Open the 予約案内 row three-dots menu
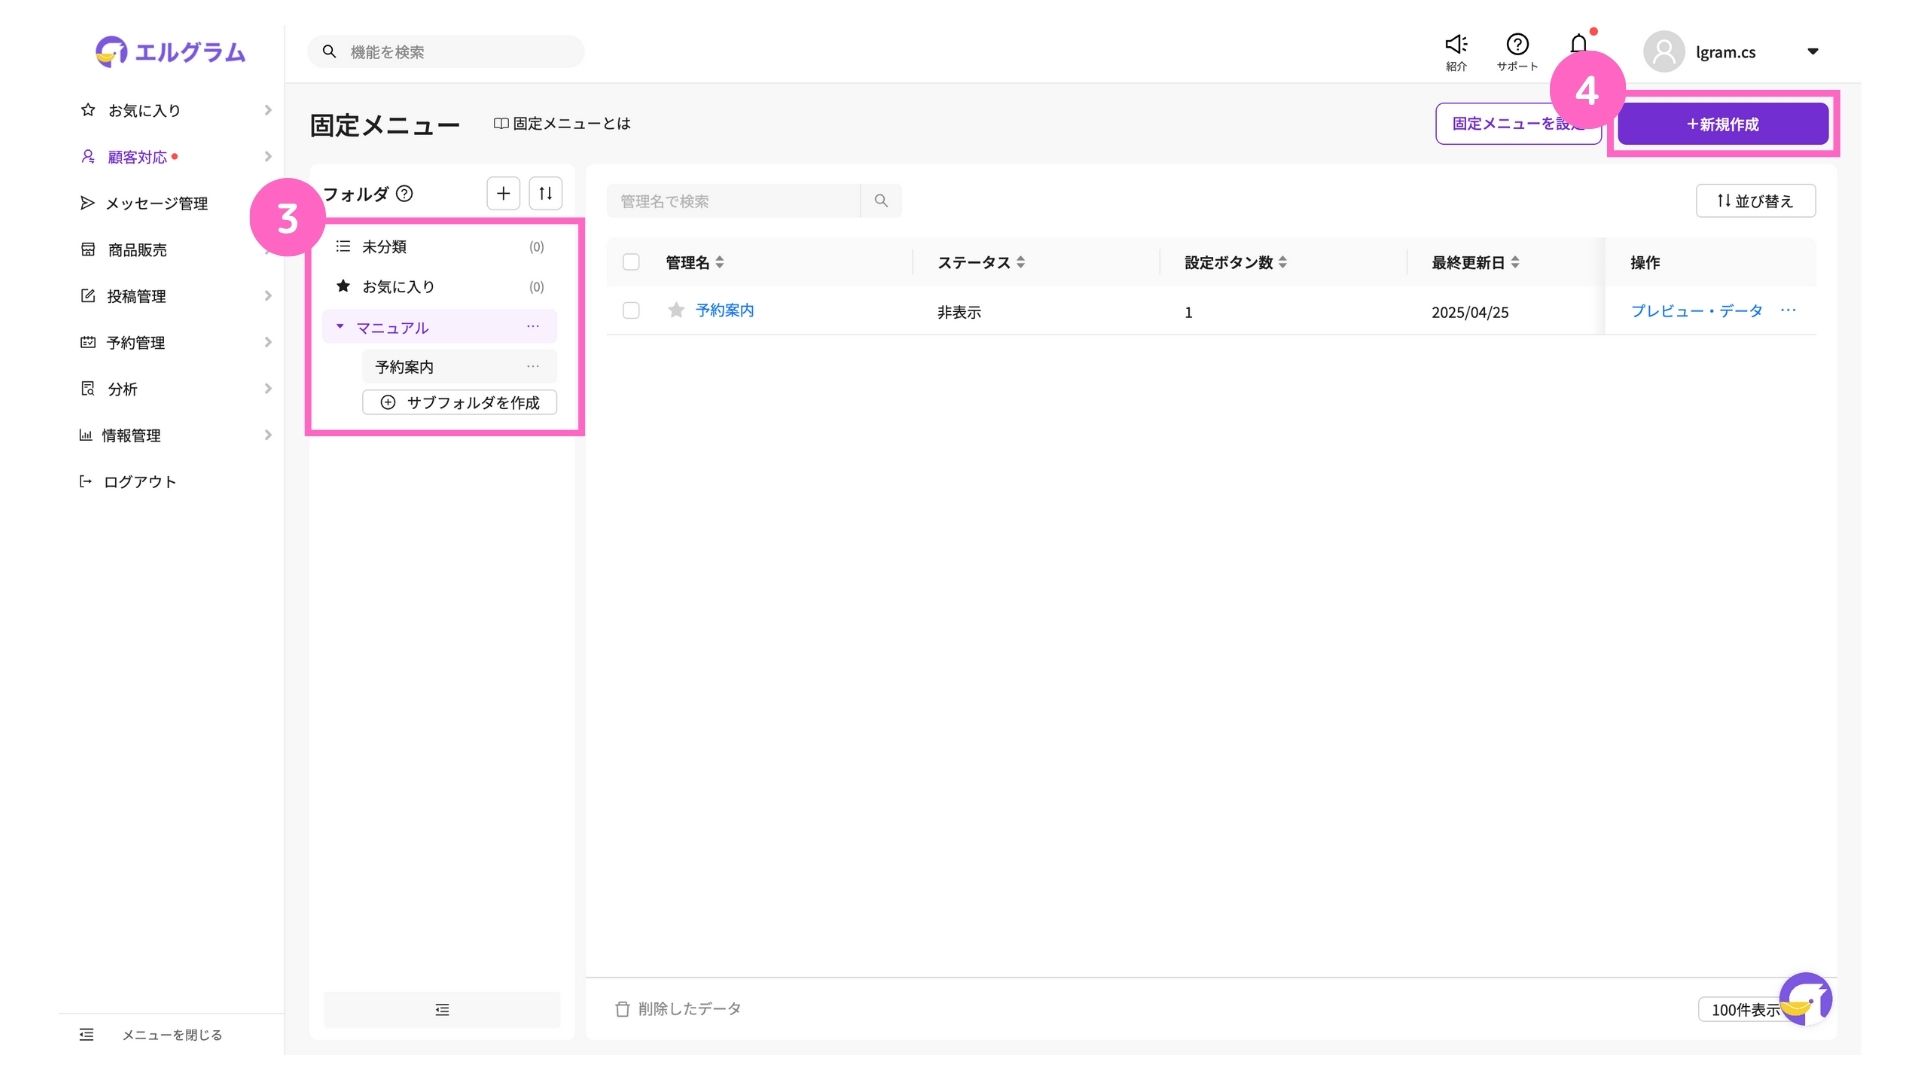1920x1080 pixels. (x=1788, y=310)
